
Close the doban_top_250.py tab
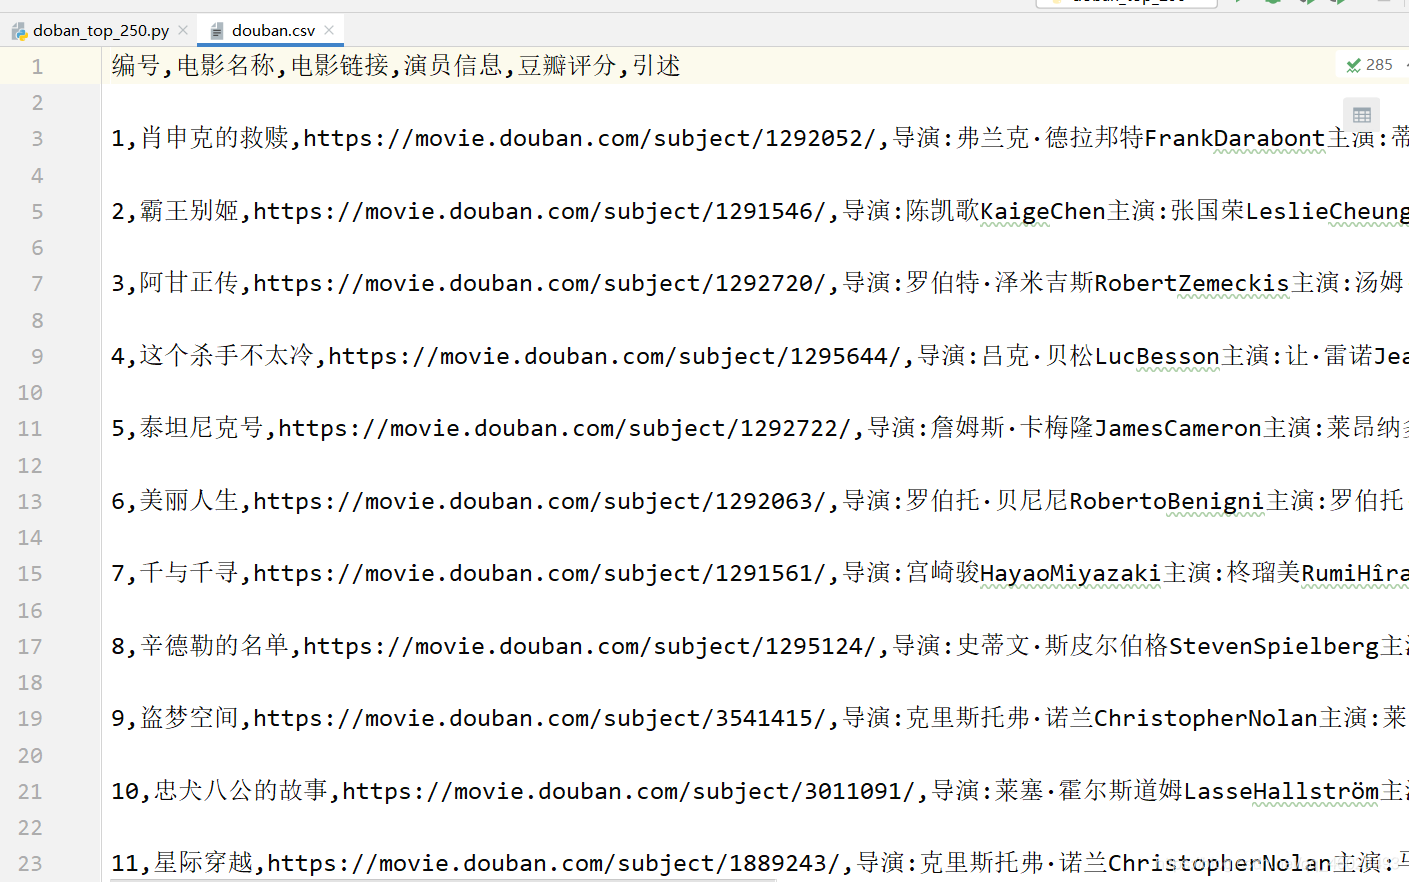click(183, 30)
